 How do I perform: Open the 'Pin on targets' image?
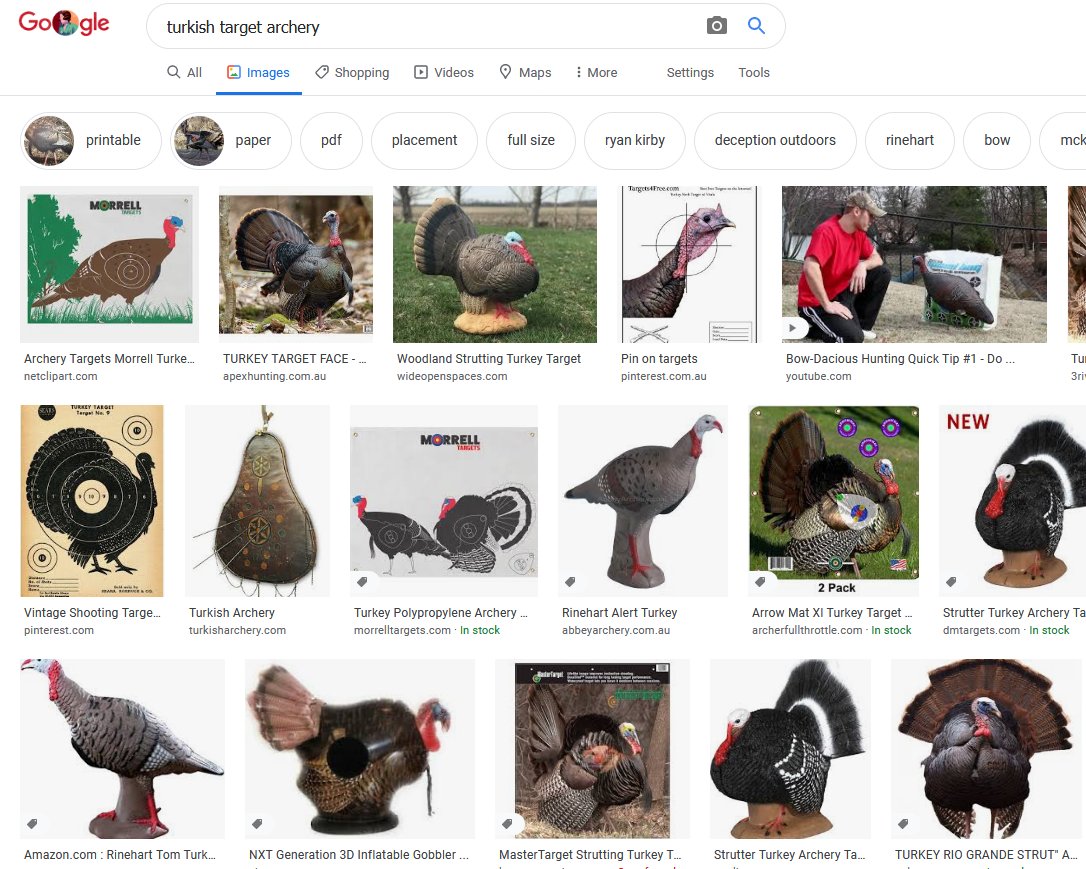tap(687, 264)
